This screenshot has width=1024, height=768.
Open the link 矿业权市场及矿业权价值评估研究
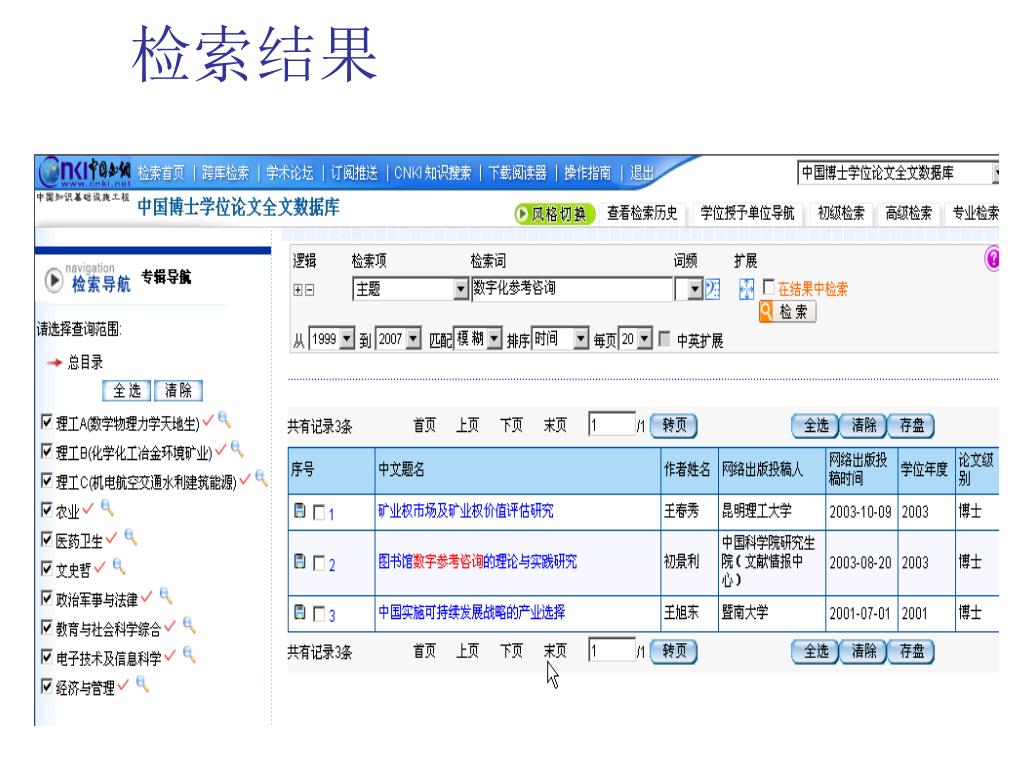click(x=466, y=511)
